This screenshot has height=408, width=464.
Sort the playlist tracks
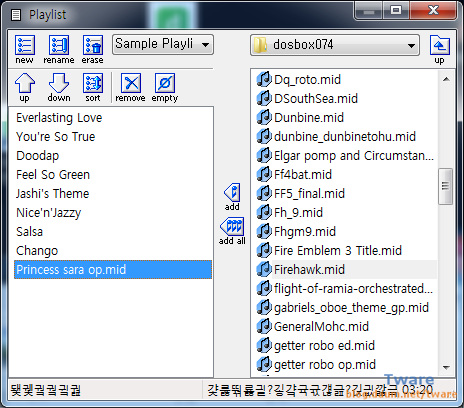click(x=93, y=88)
